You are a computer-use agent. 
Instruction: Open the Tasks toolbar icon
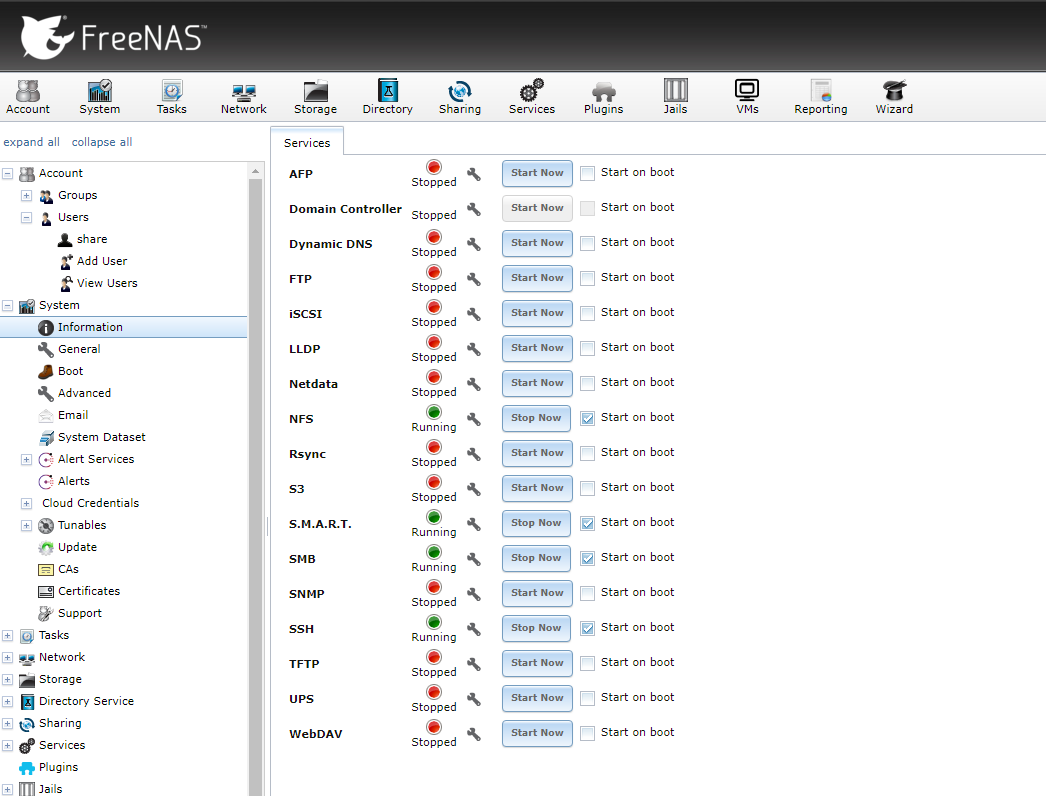[x=171, y=97]
